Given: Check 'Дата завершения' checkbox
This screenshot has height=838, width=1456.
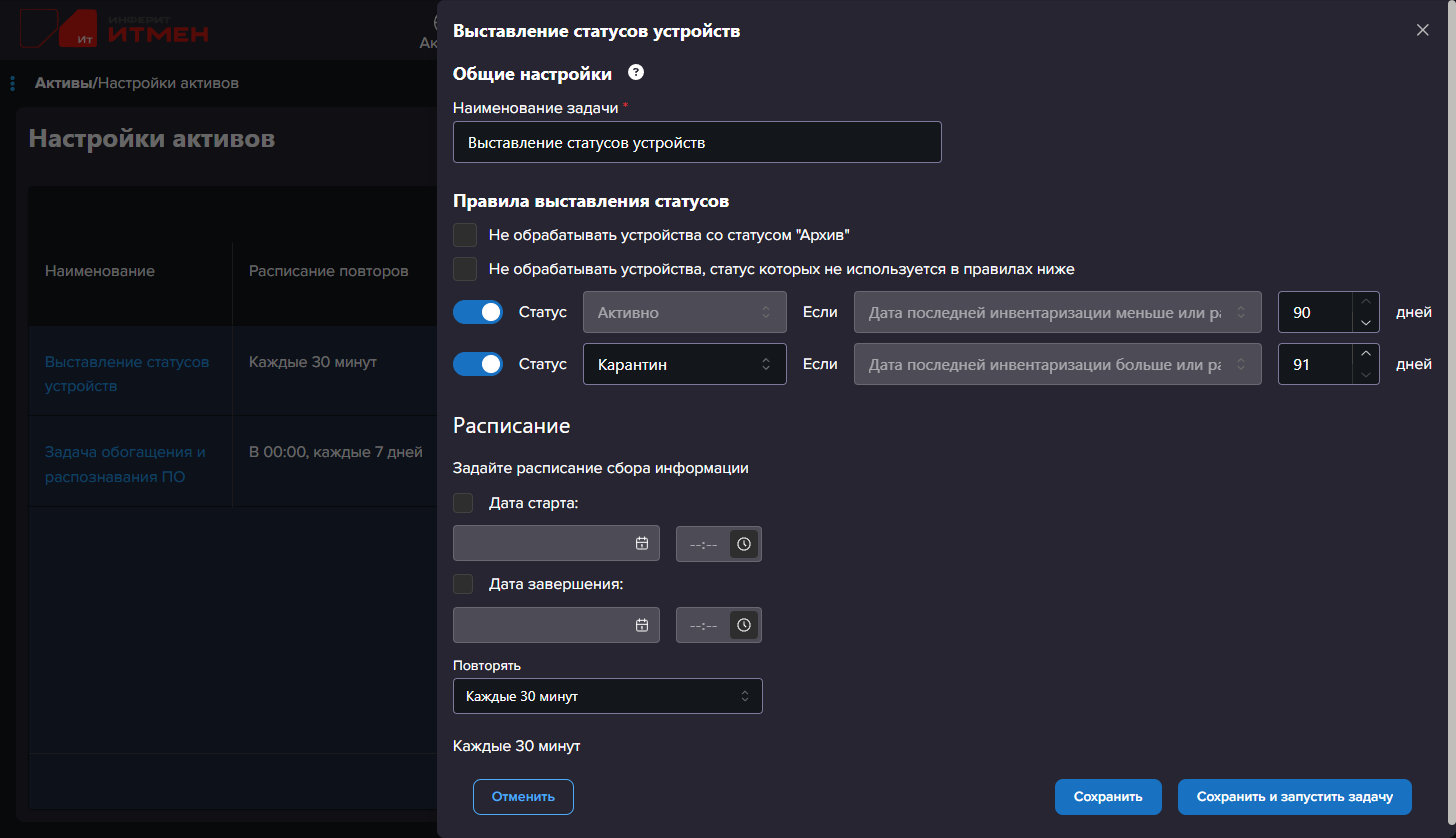Looking at the screenshot, I should pyautogui.click(x=464, y=584).
